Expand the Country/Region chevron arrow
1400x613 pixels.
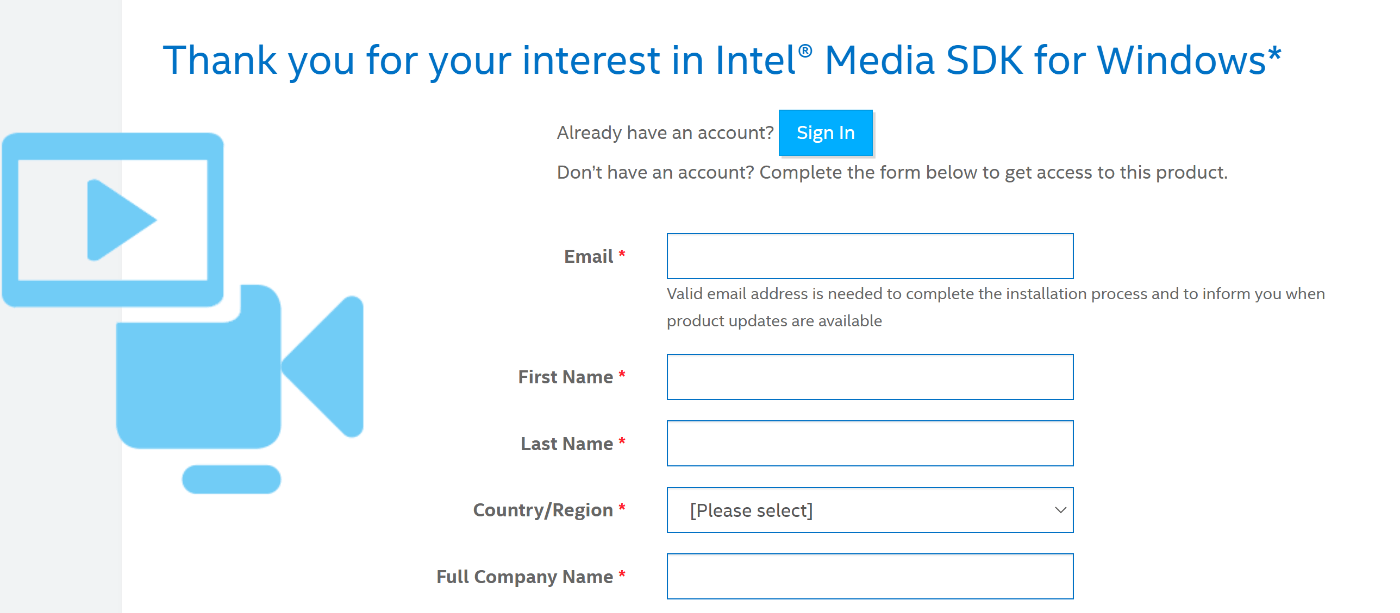coord(1061,510)
